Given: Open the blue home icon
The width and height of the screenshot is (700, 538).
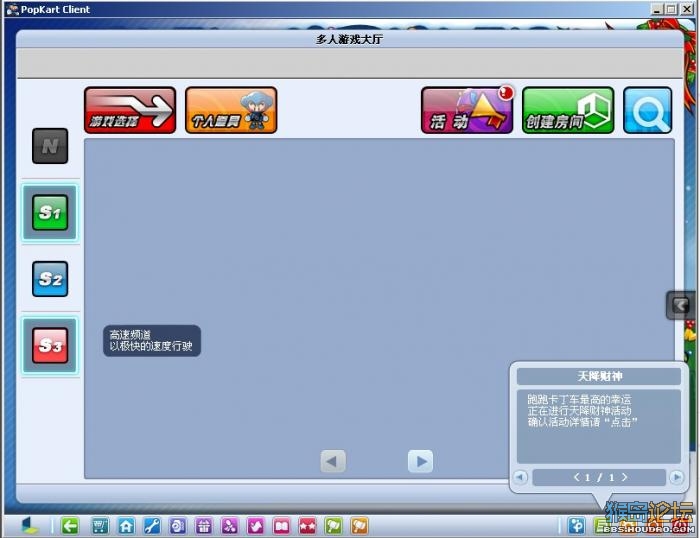Looking at the screenshot, I should coord(126,526).
